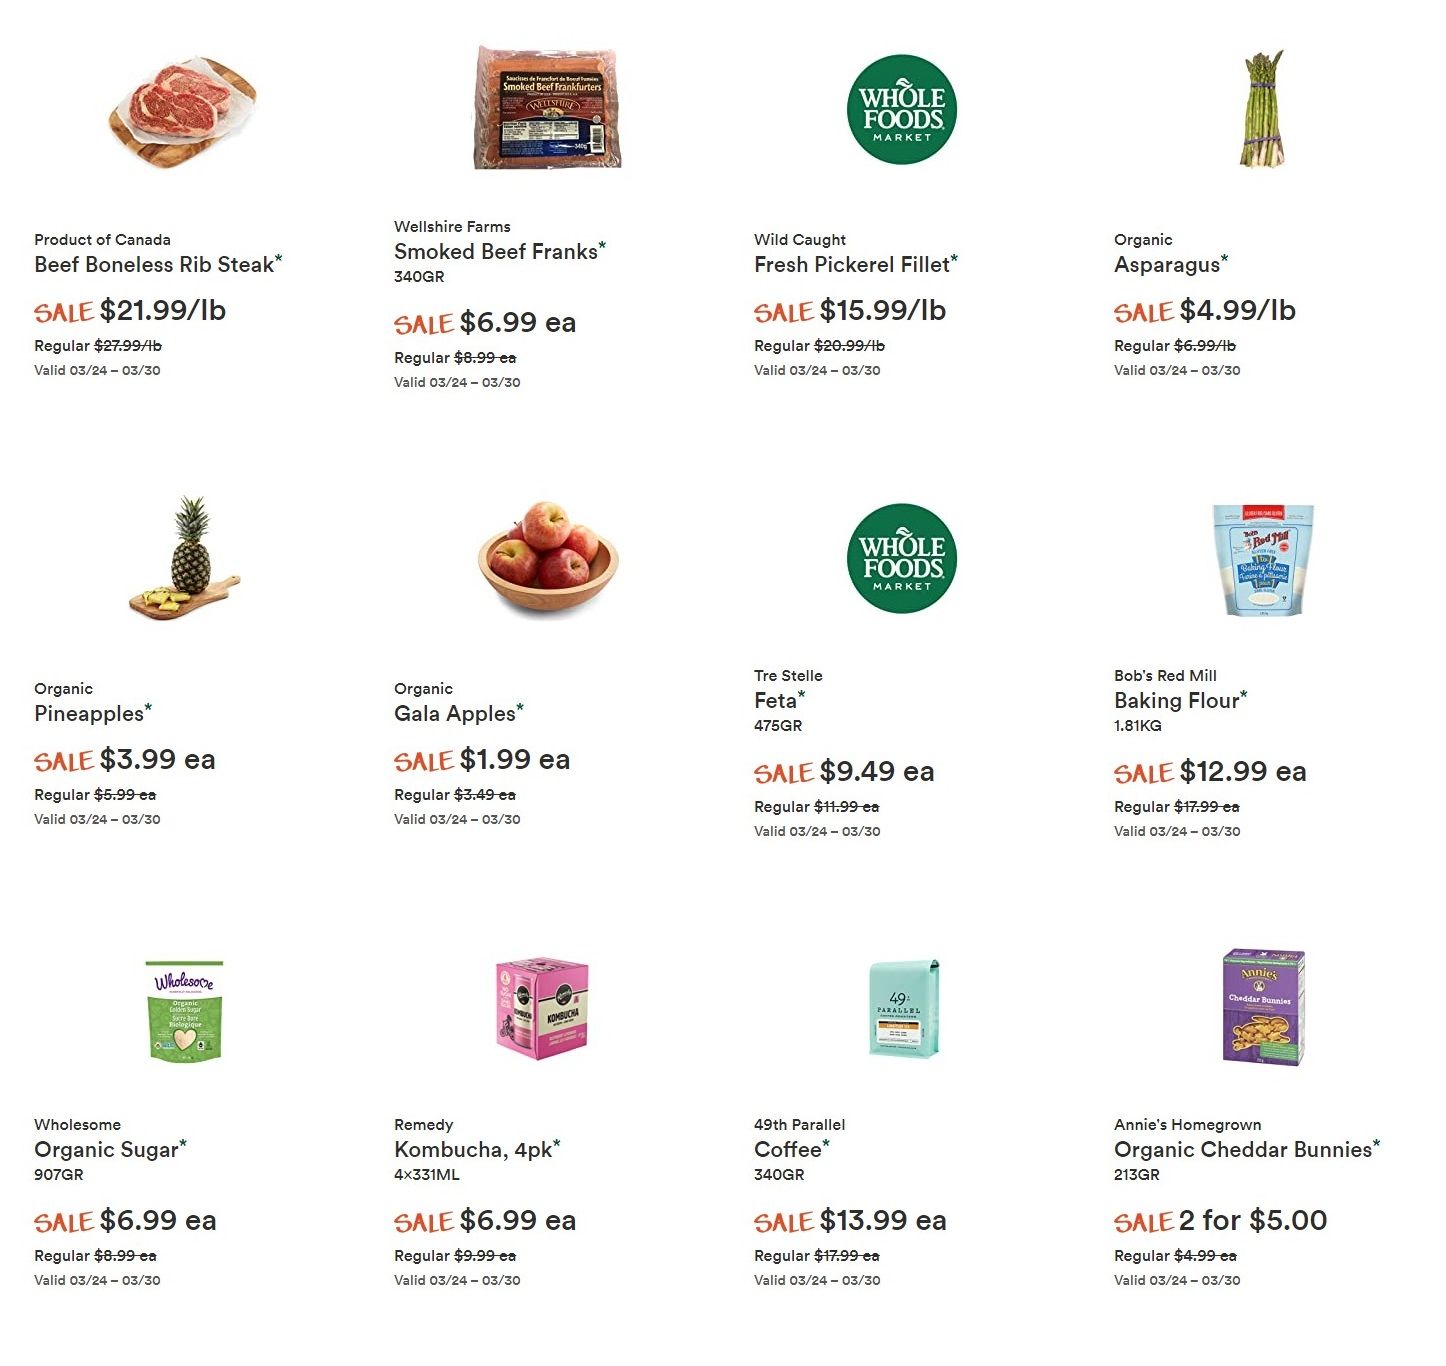Image resolution: width=1446 pixels, height=1366 pixels.
Task: View the Organic Pineapples product picture
Action: [x=185, y=558]
